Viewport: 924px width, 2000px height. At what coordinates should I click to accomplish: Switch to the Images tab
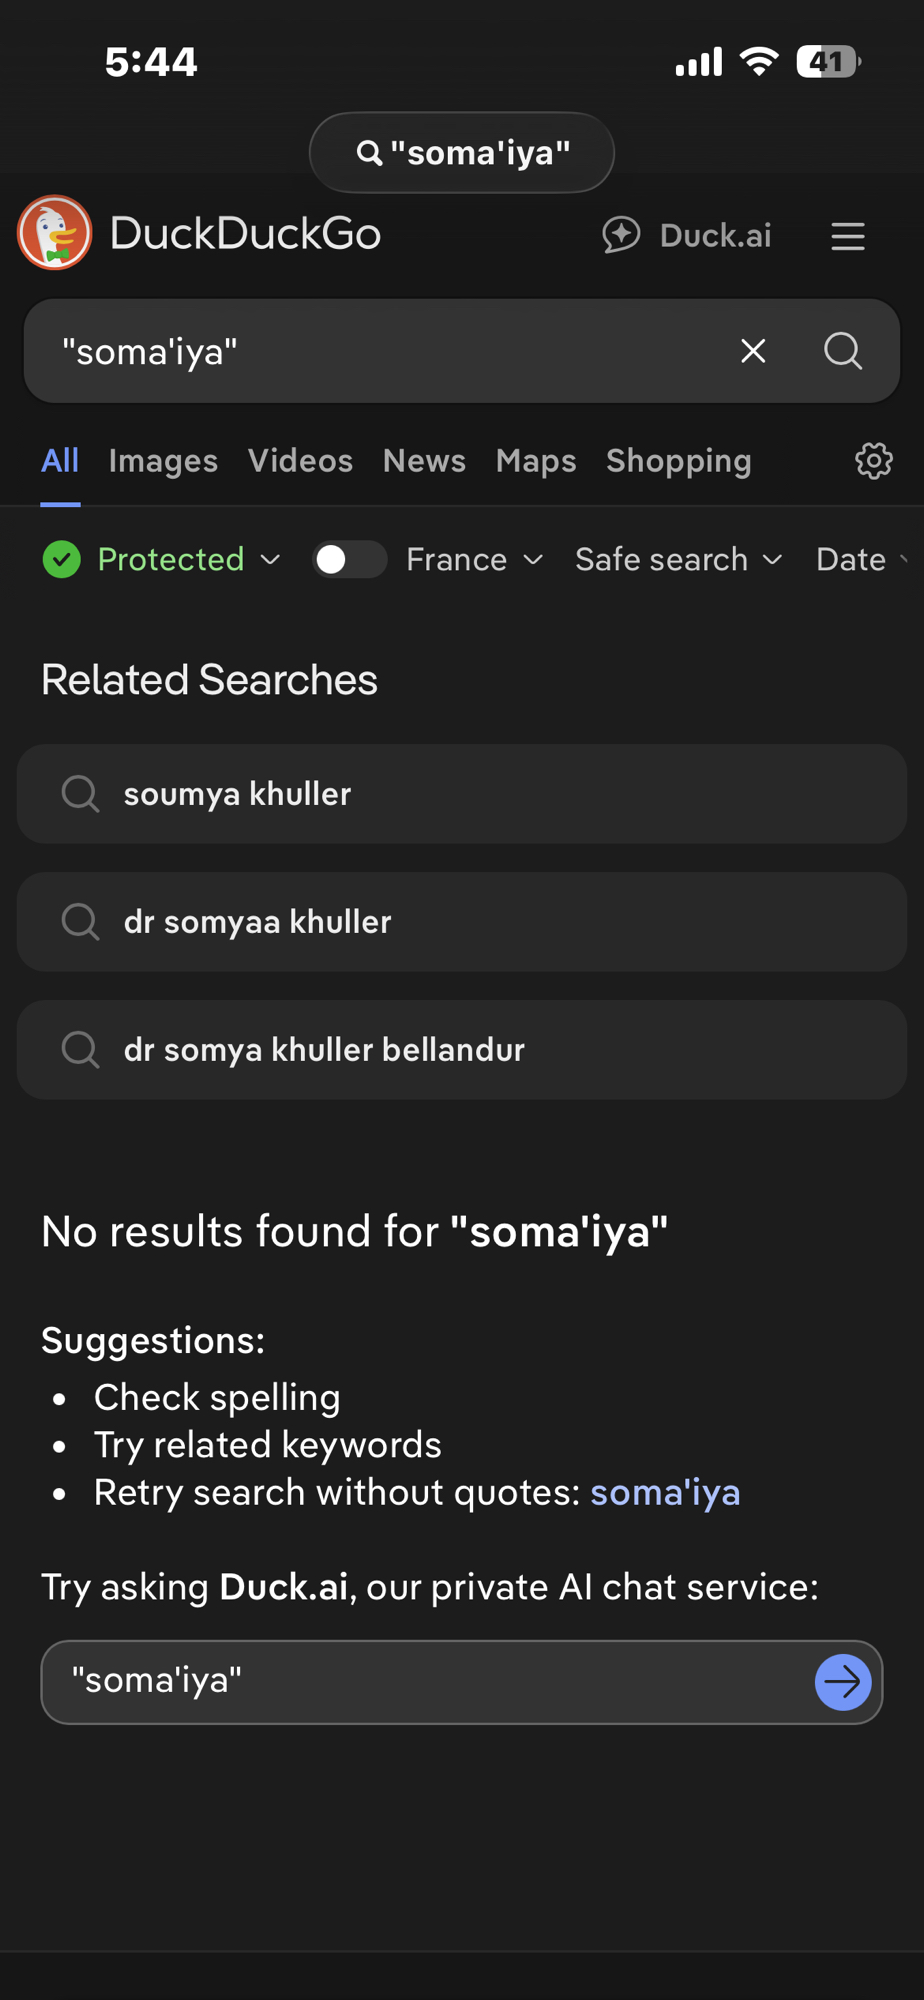pyautogui.click(x=163, y=461)
